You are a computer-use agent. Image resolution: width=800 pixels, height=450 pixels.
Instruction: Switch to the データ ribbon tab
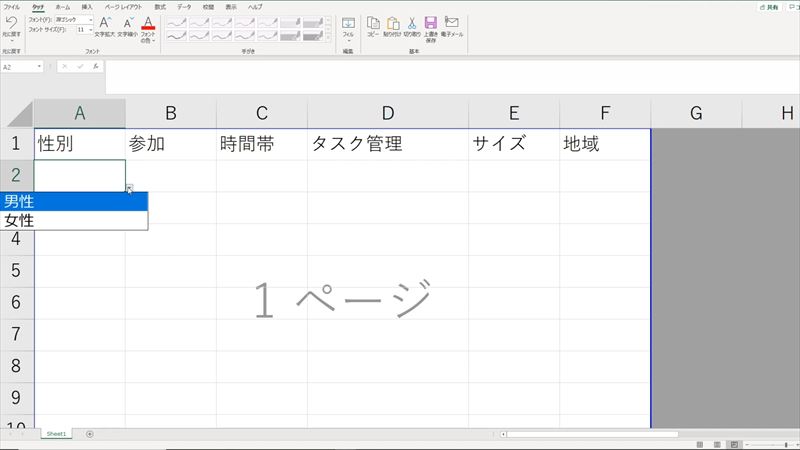coord(184,6)
